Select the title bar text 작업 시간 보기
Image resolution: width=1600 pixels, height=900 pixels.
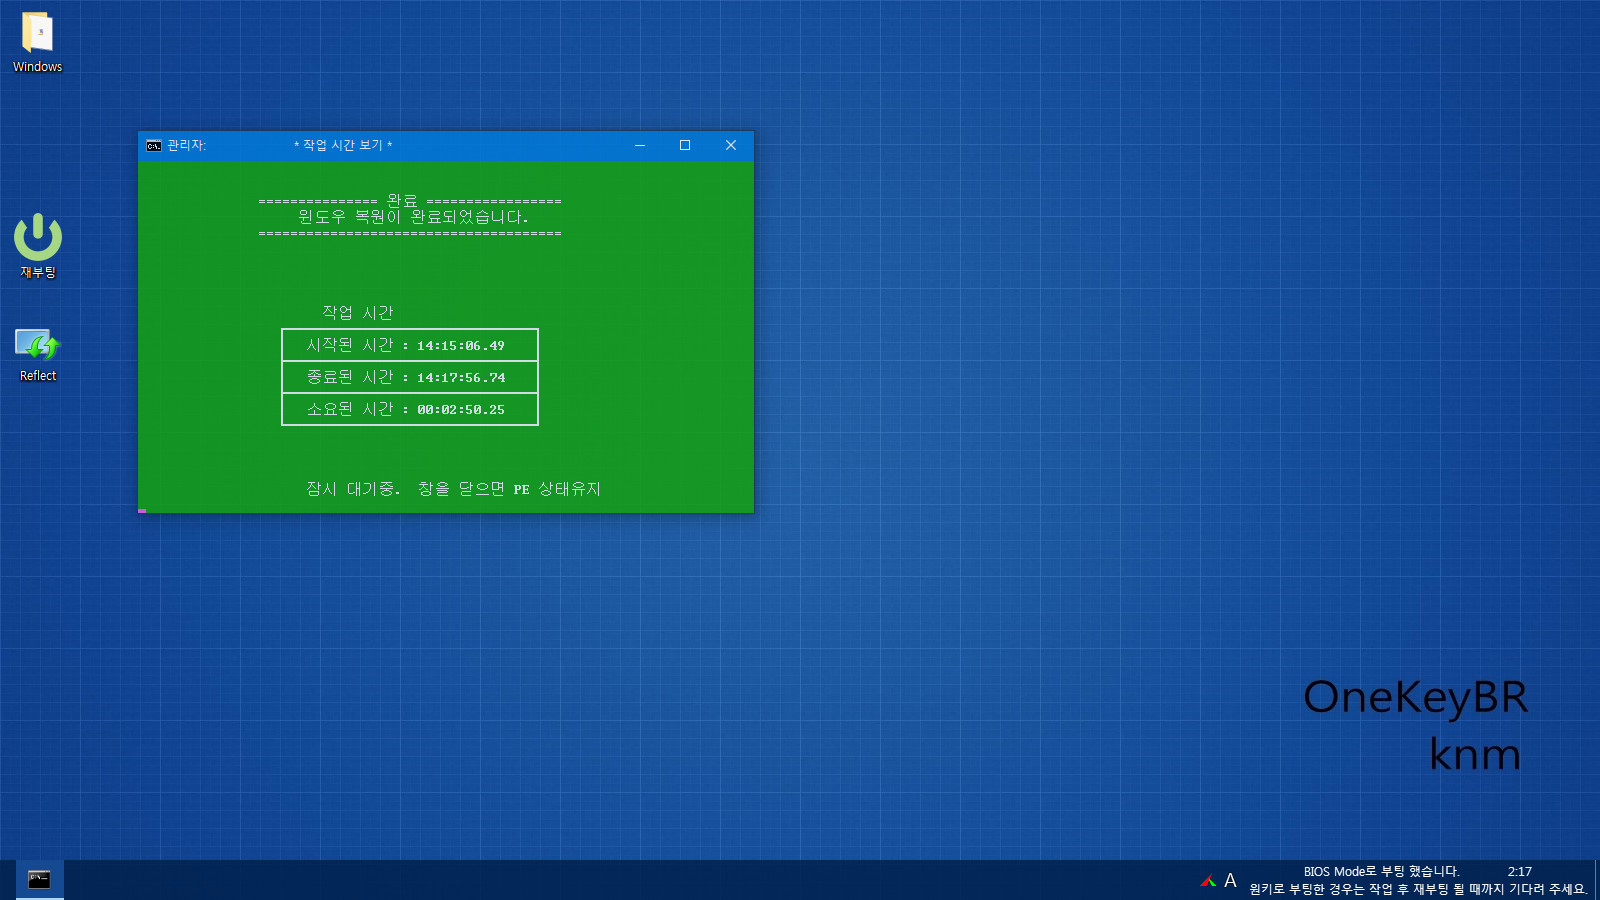pyautogui.click(x=343, y=145)
